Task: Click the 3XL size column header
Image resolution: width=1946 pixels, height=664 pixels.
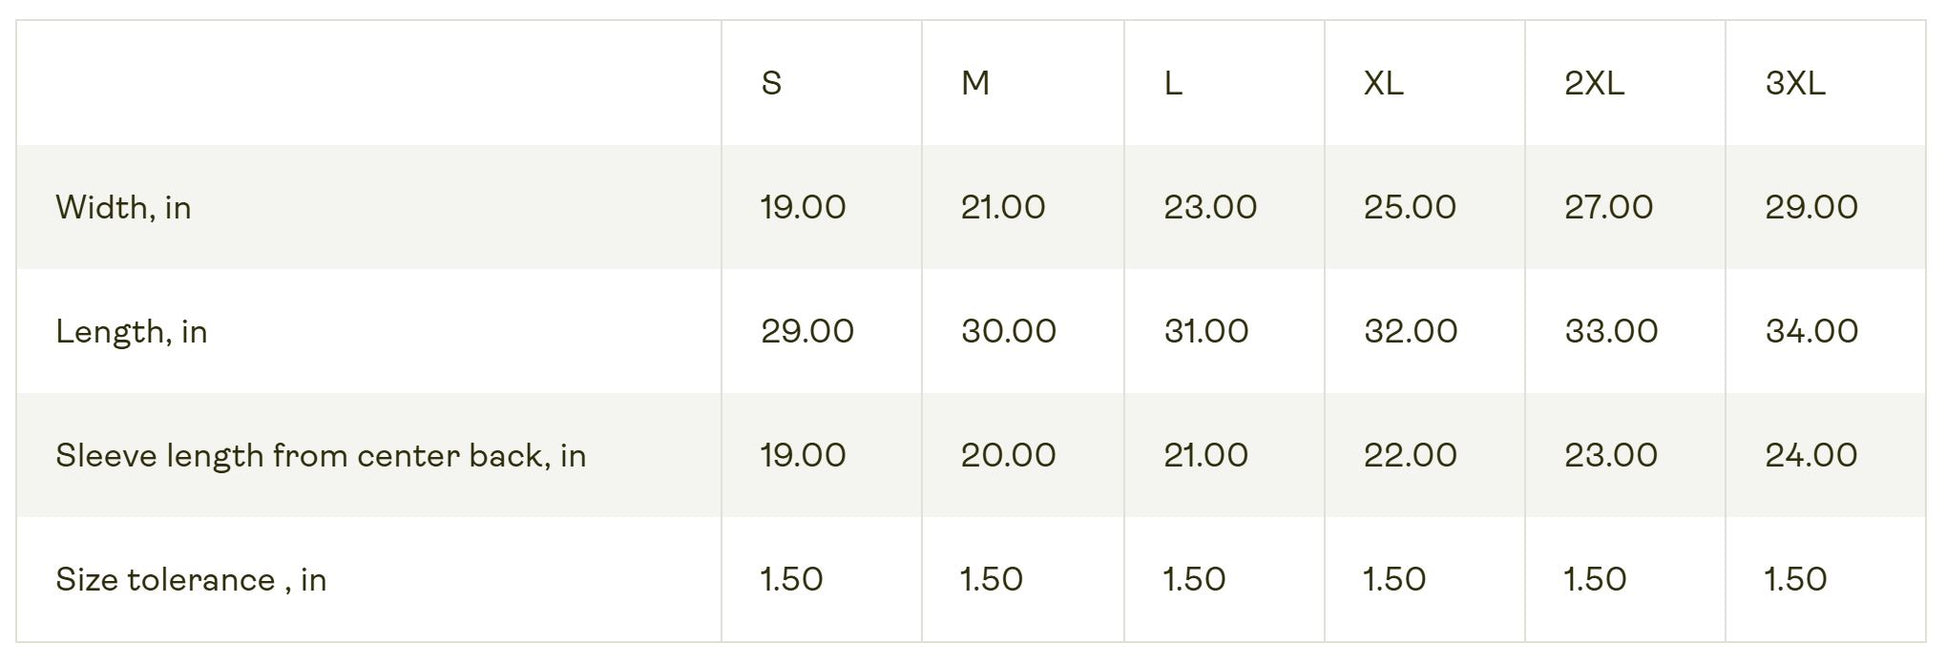Action: (1795, 83)
